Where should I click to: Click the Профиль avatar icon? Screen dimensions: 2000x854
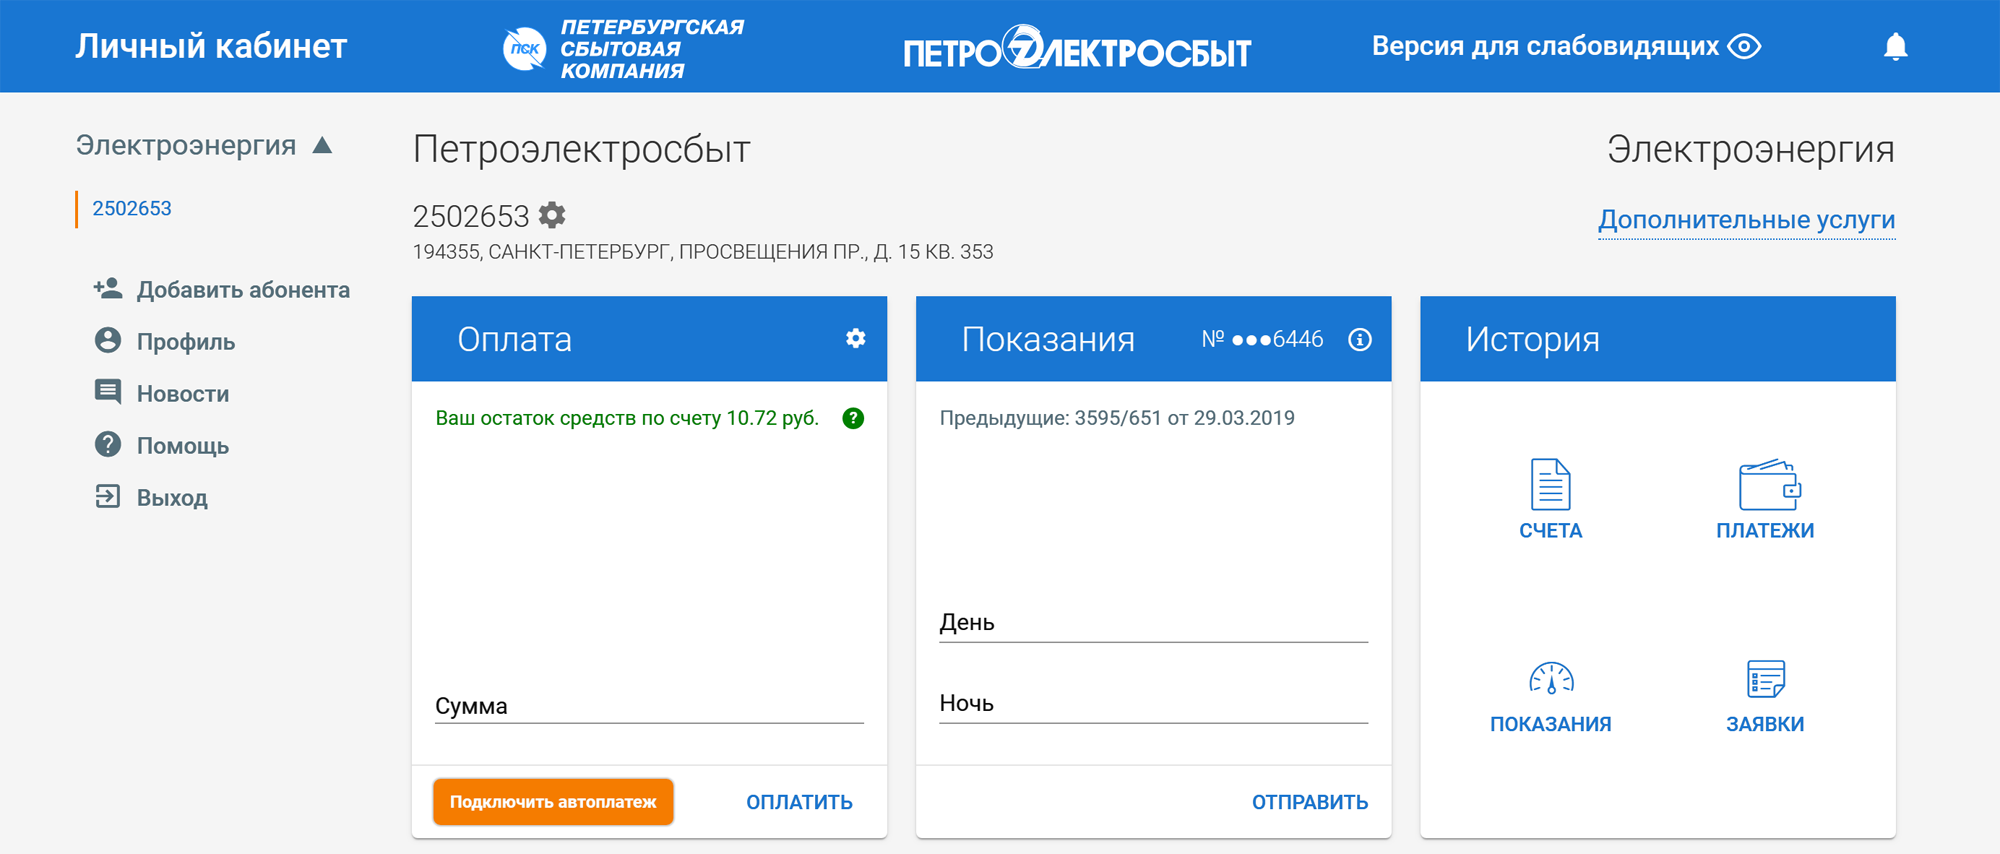[108, 340]
